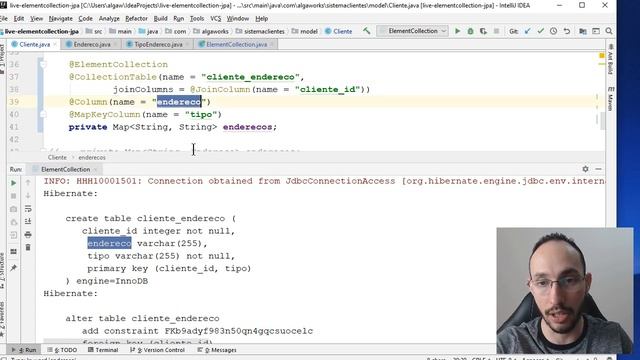Click the enderecos breadcrumb below the editor
The image size is (640, 360).
pyautogui.click(x=92, y=158)
